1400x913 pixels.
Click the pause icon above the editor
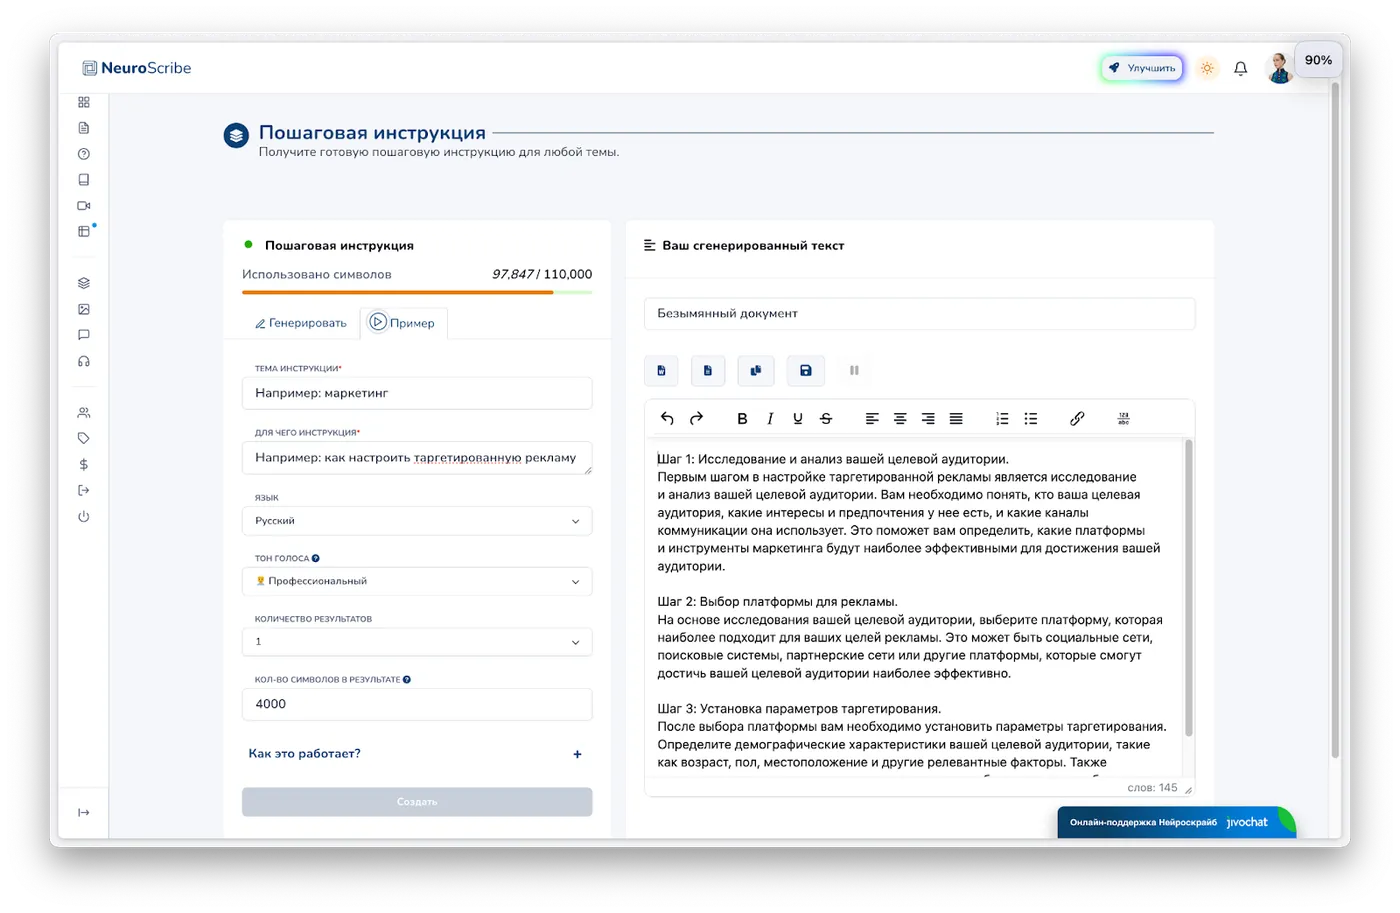point(854,371)
